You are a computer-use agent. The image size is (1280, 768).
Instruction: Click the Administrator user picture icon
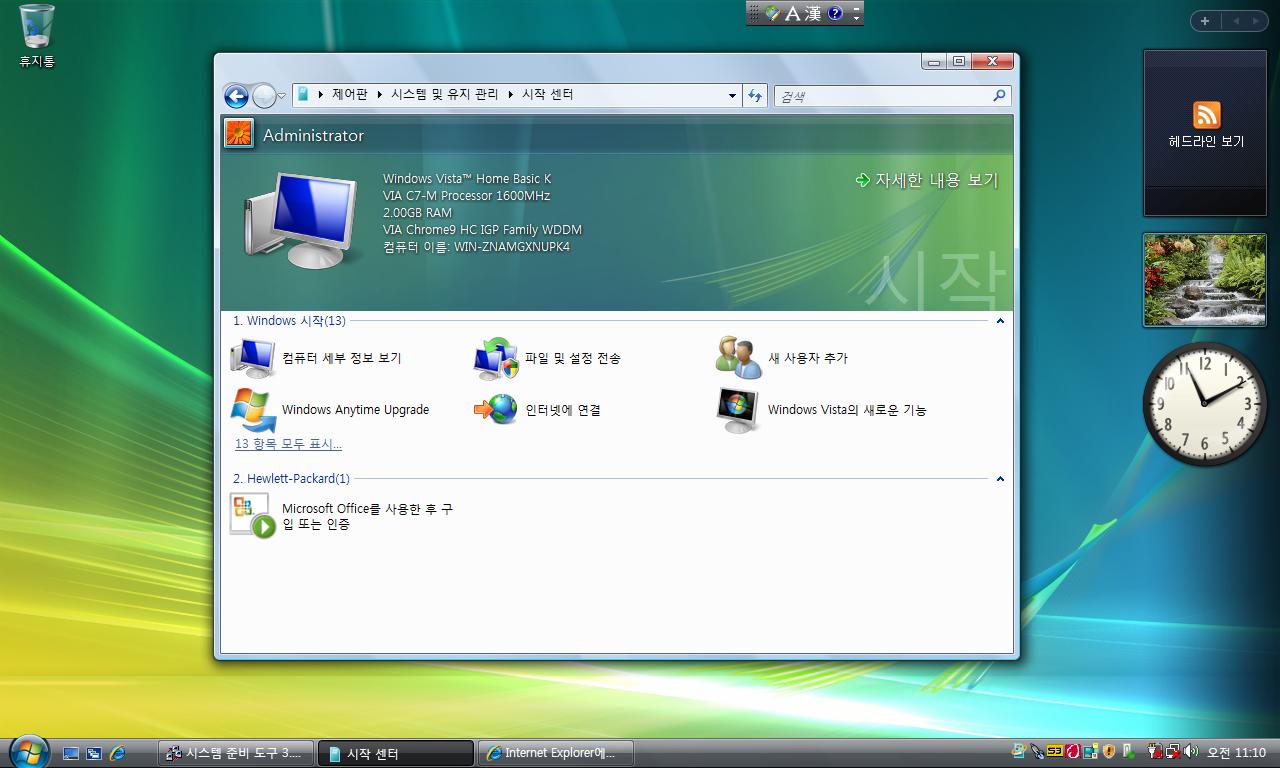[x=239, y=134]
